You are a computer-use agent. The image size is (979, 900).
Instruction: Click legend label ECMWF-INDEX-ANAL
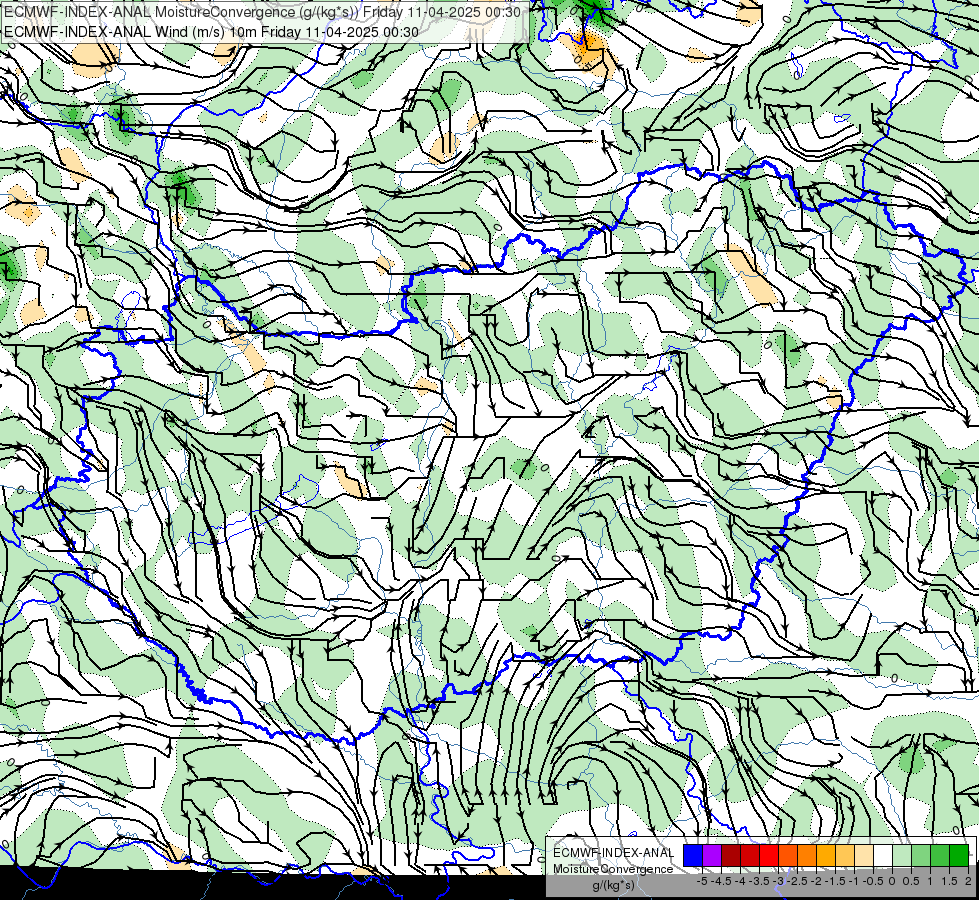click(x=614, y=853)
